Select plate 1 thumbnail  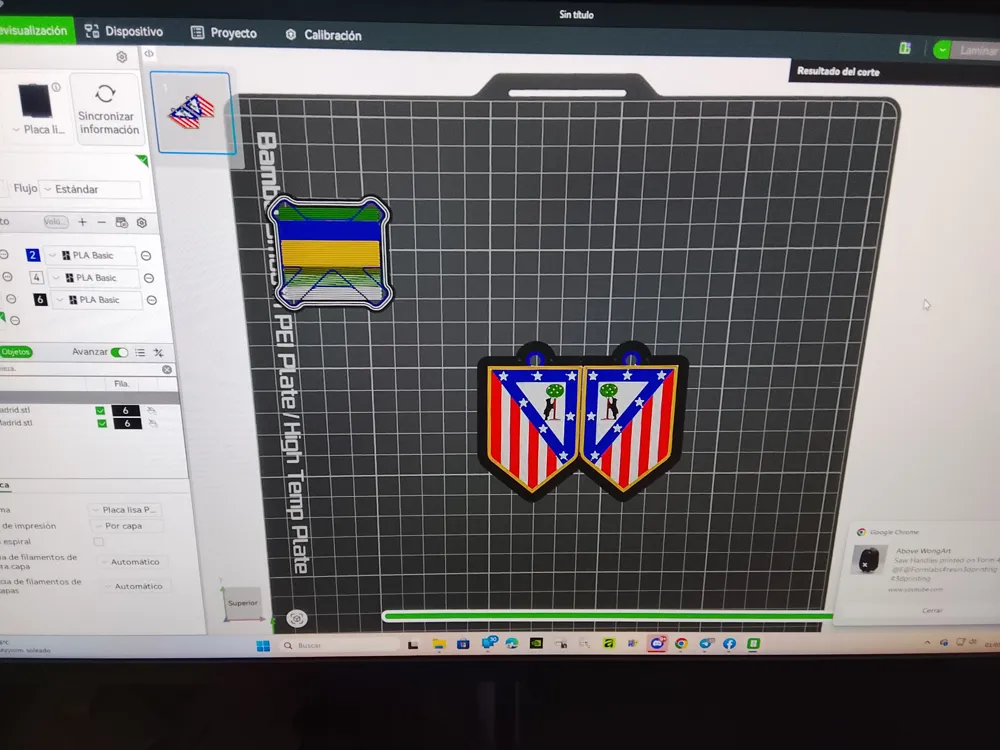click(193, 113)
